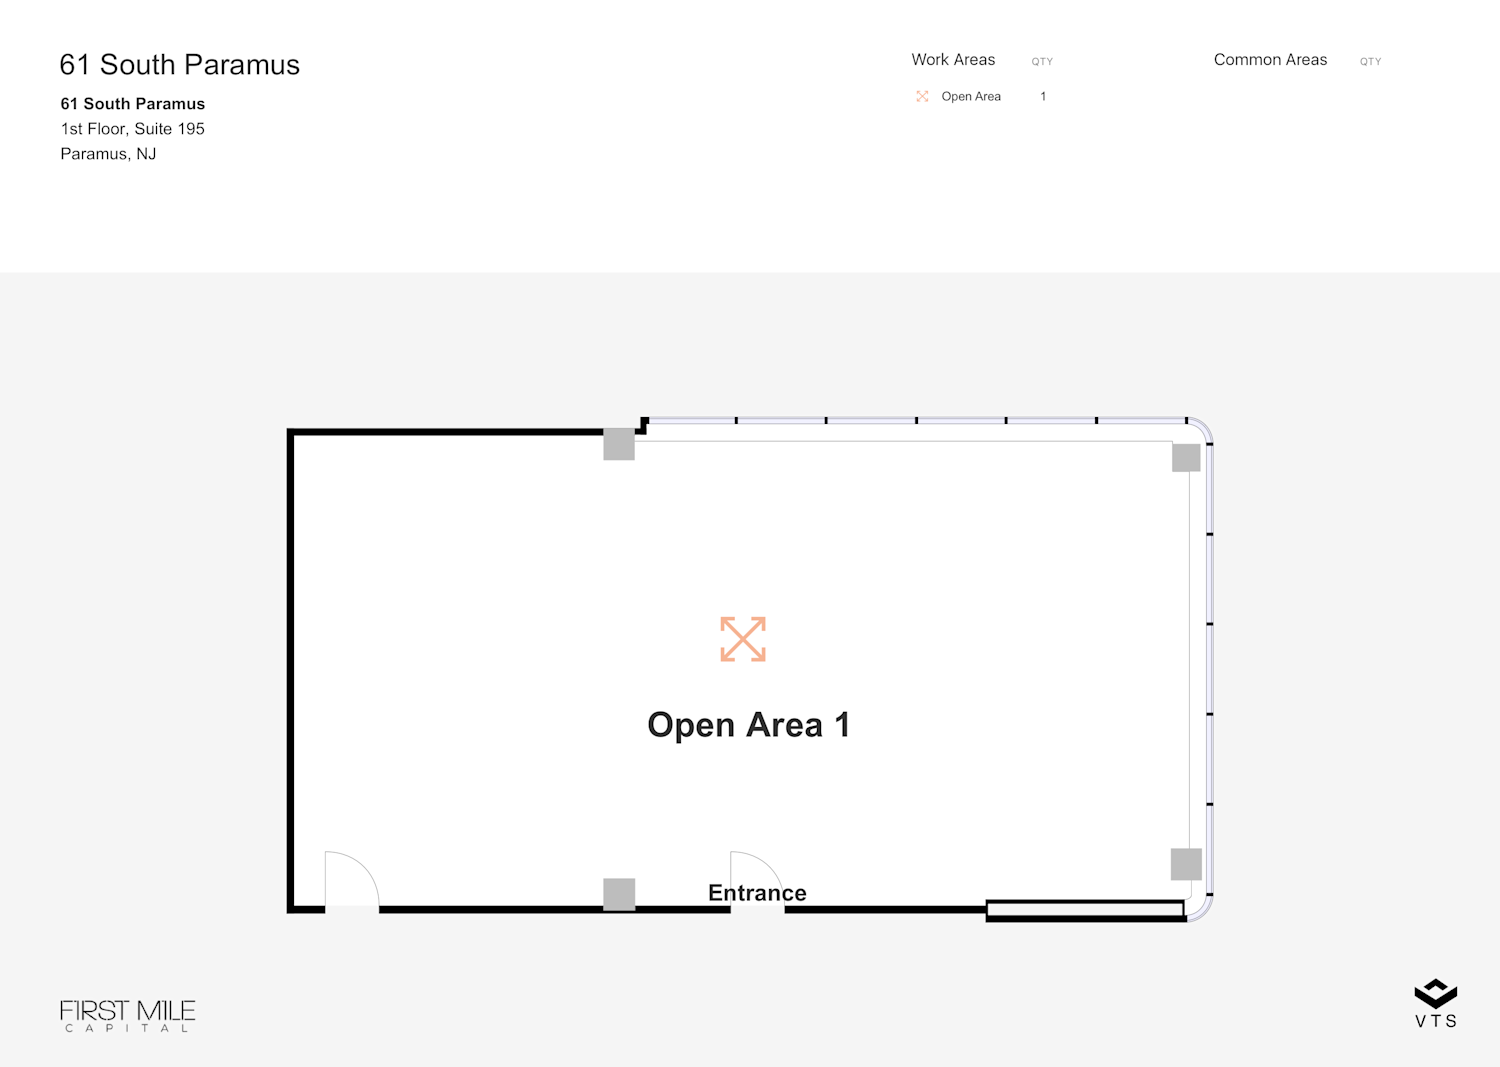
Task: Click the bold "61 South Paramus" subtitle
Action: point(133,104)
